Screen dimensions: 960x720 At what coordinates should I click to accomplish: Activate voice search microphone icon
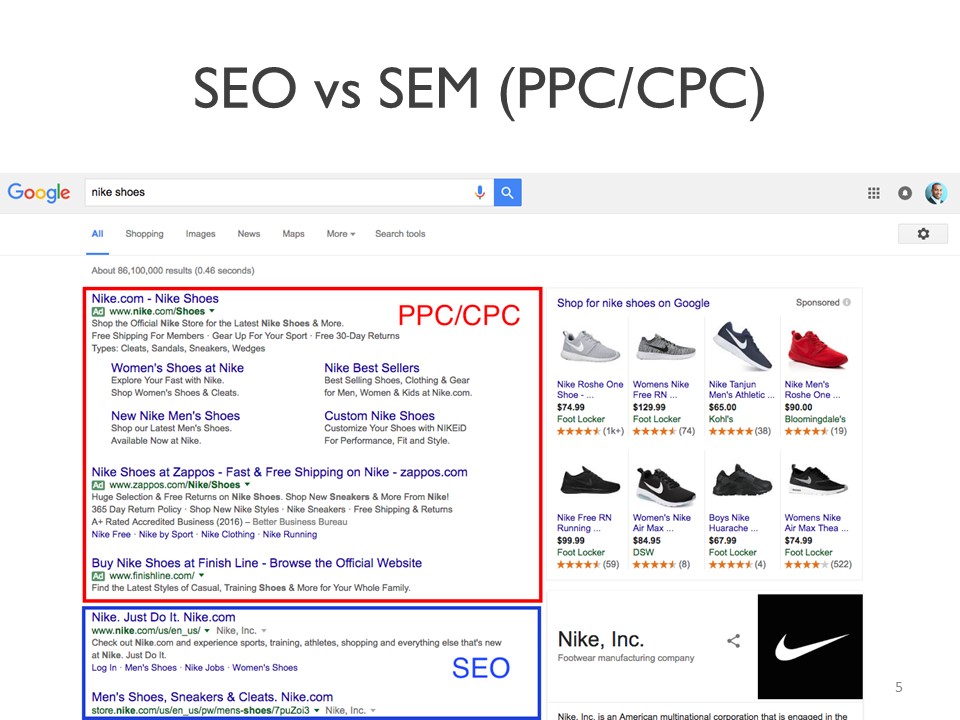coord(480,192)
